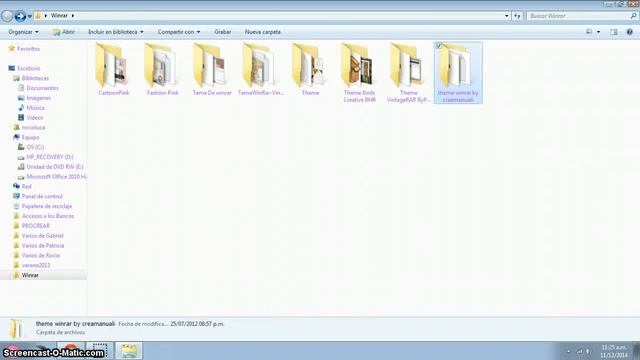Click the search magnifier icon

tap(633, 16)
